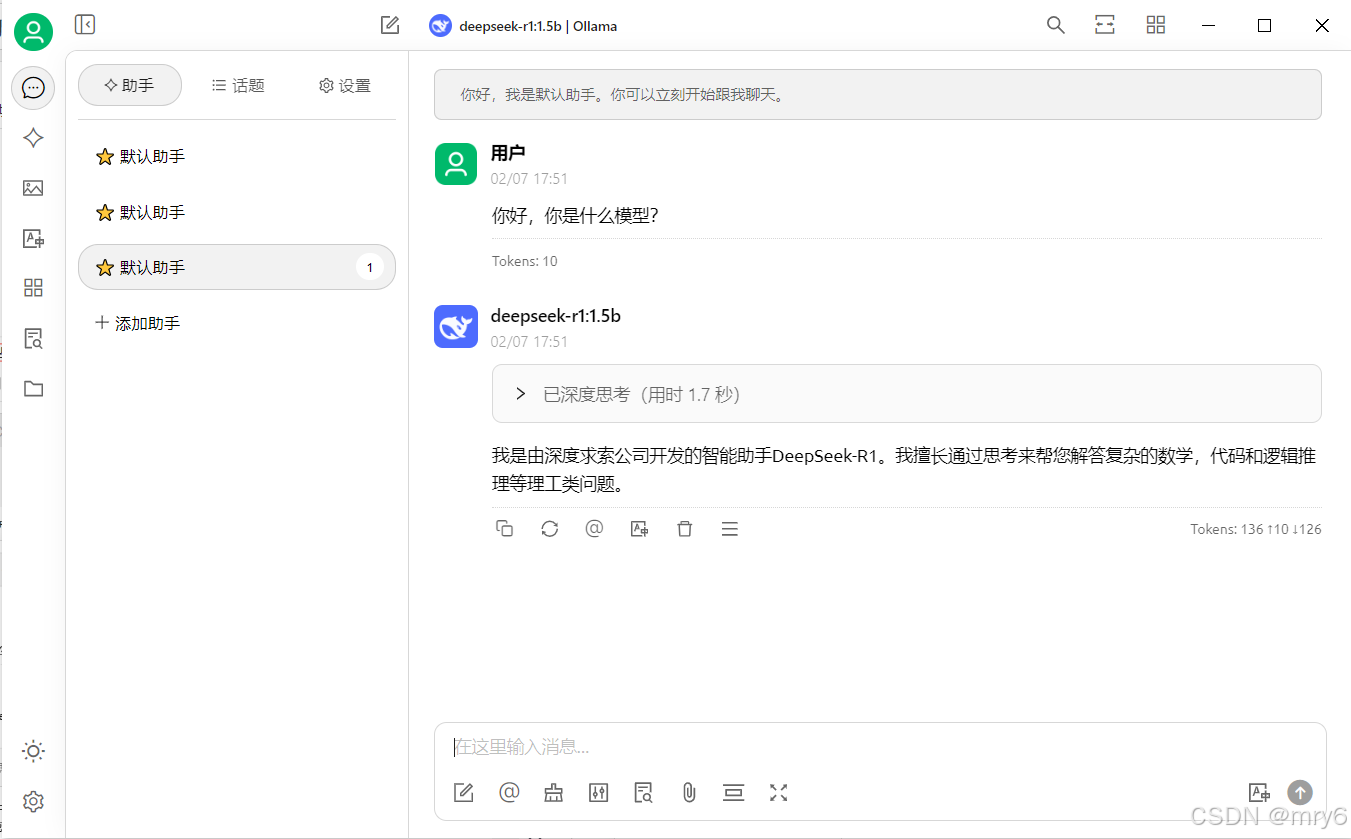Switch to the 话题 tab

(x=238, y=85)
